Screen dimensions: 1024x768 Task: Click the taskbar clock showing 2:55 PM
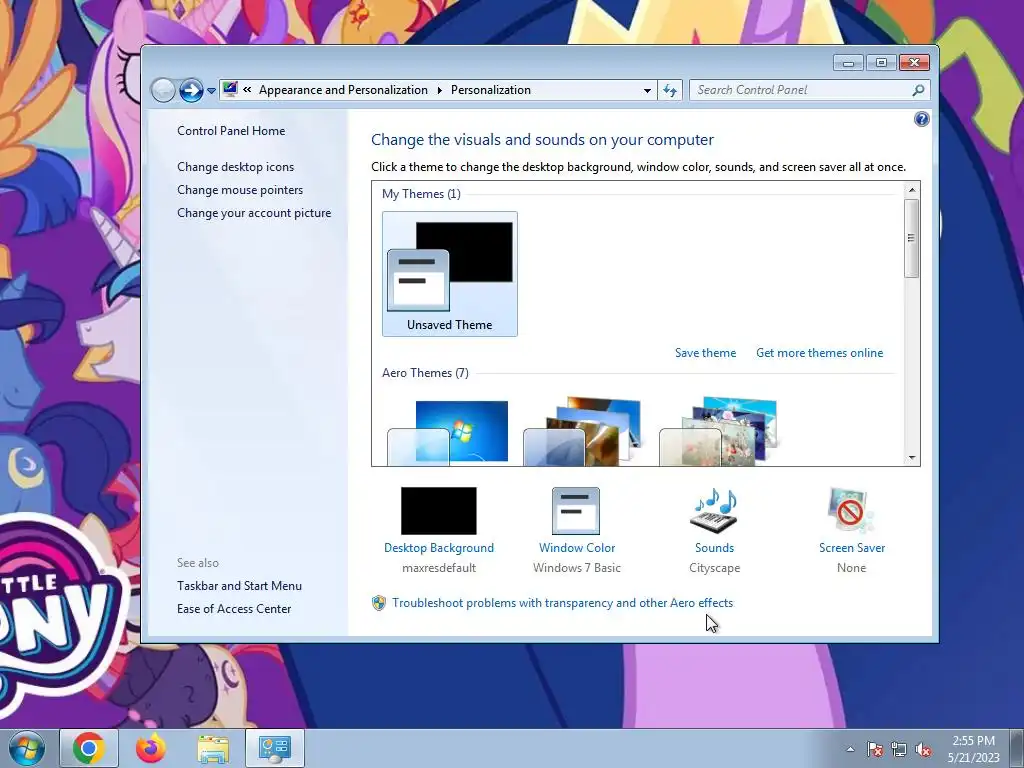973,748
